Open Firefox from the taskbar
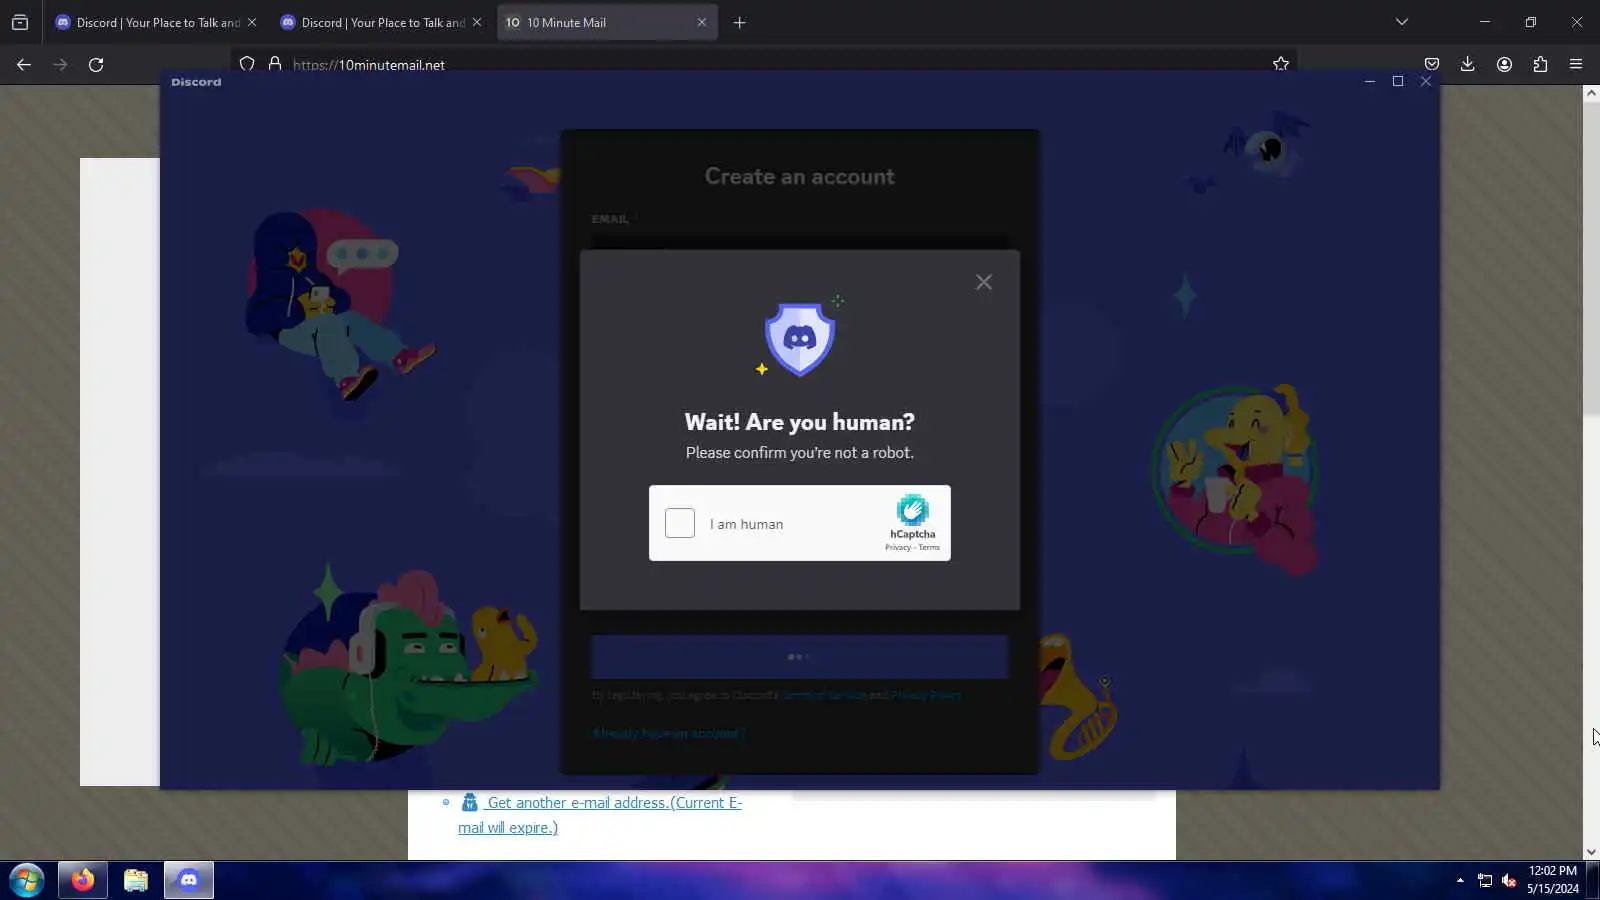This screenshot has height=900, width=1600. [x=82, y=880]
